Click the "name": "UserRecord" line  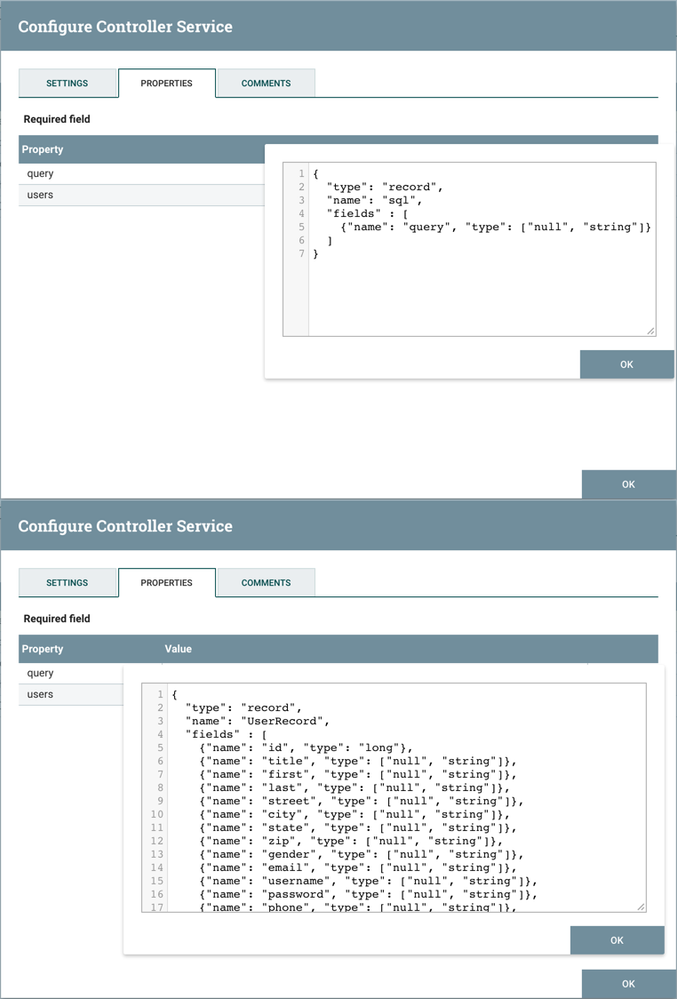[x=257, y=721]
